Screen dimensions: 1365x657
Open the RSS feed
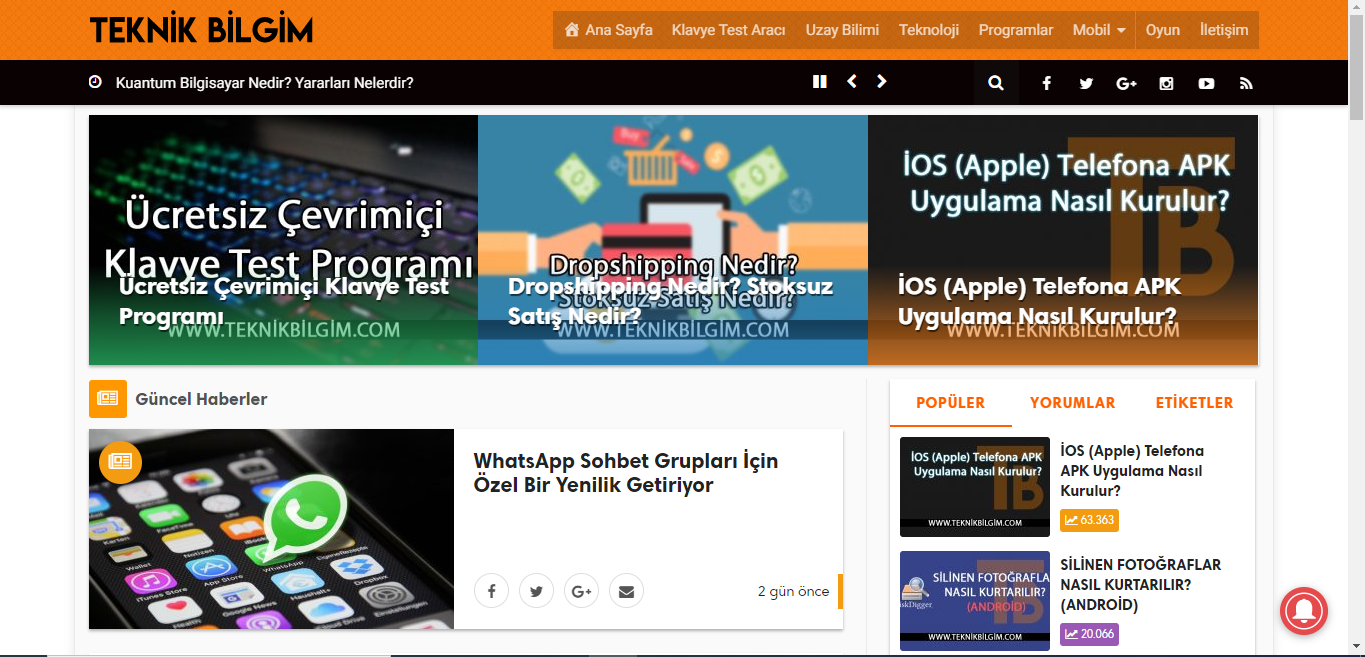[1246, 84]
